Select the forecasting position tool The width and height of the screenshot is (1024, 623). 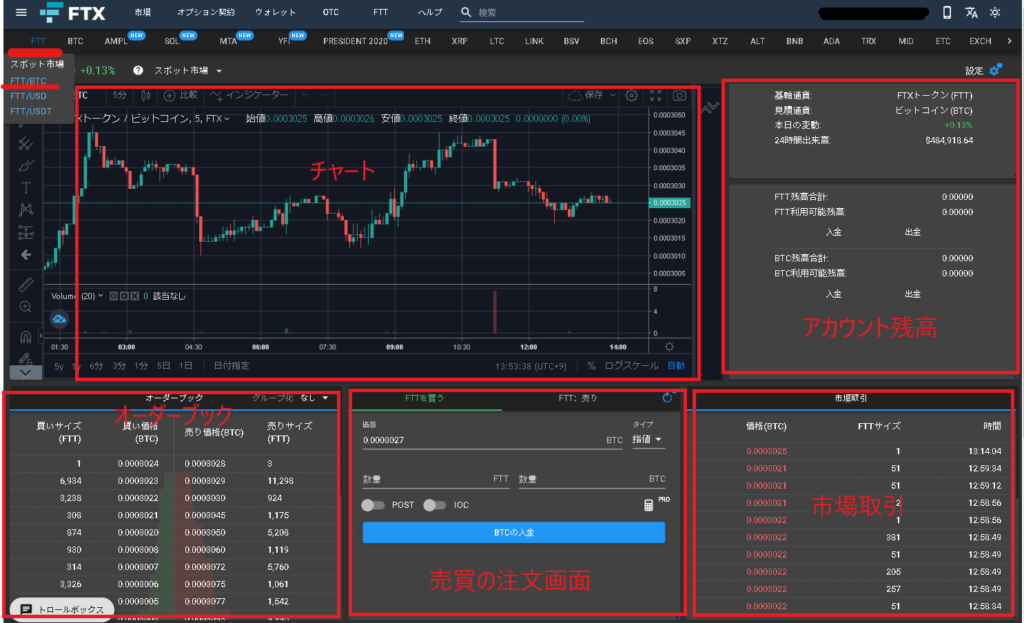pos(25,232)
